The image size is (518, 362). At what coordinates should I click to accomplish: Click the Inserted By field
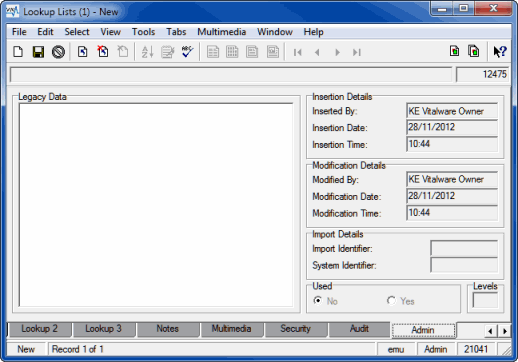coord(452,111)
